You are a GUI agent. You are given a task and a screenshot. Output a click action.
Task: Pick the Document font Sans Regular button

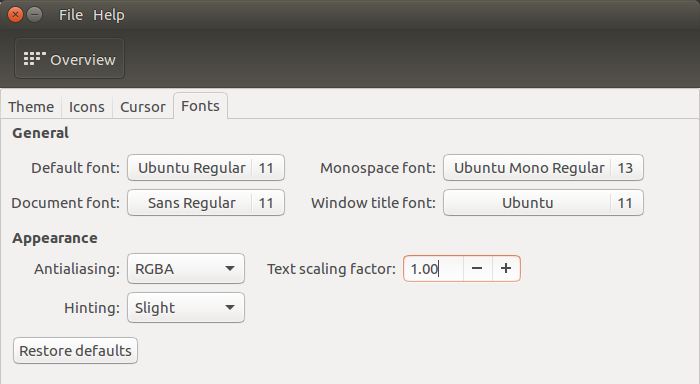[x=206, y=203]
